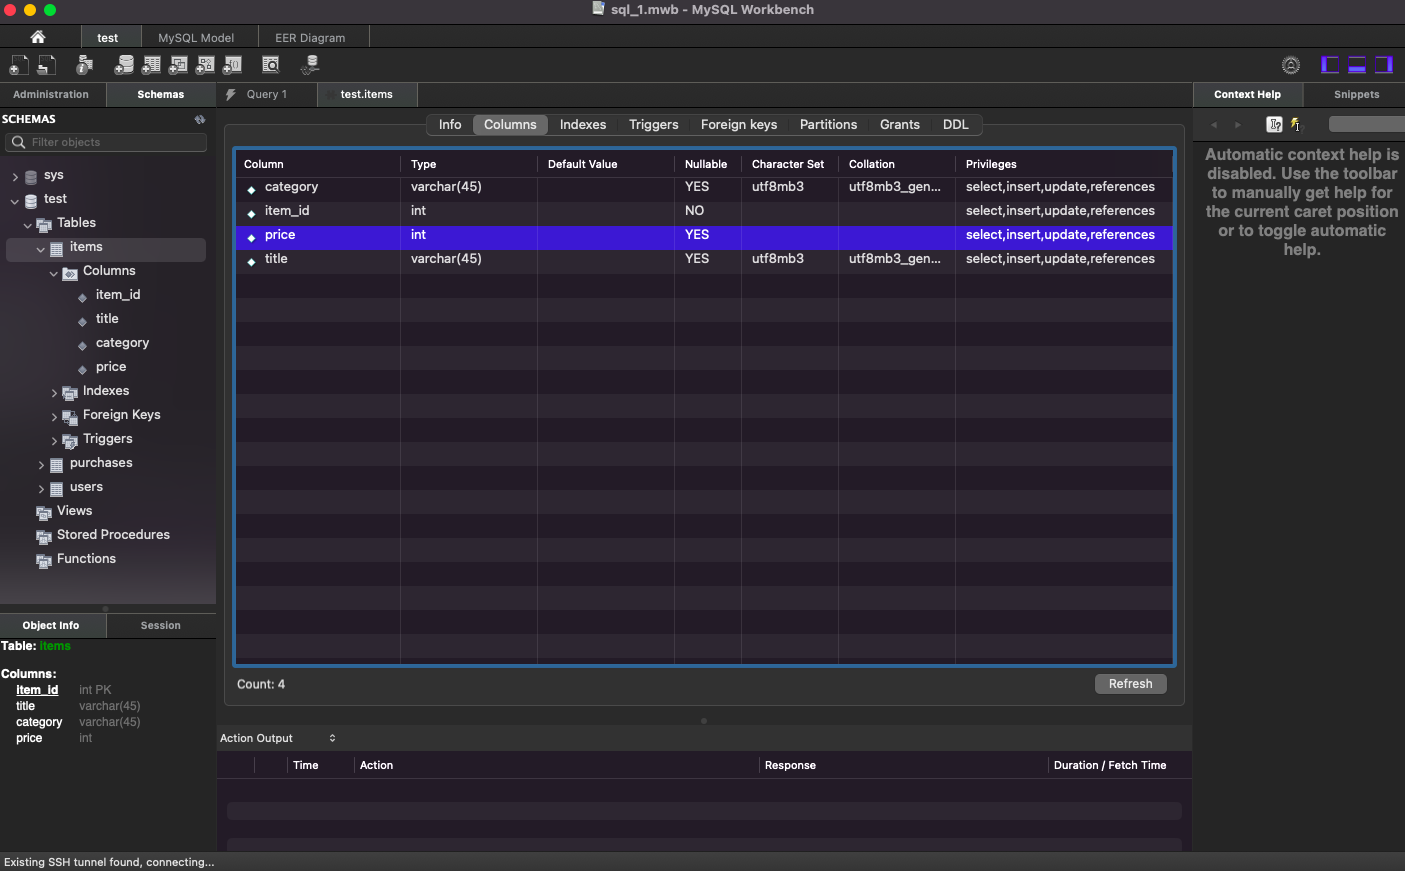
Task: Expand the Triggers node
Action: [x=54, y=441]
